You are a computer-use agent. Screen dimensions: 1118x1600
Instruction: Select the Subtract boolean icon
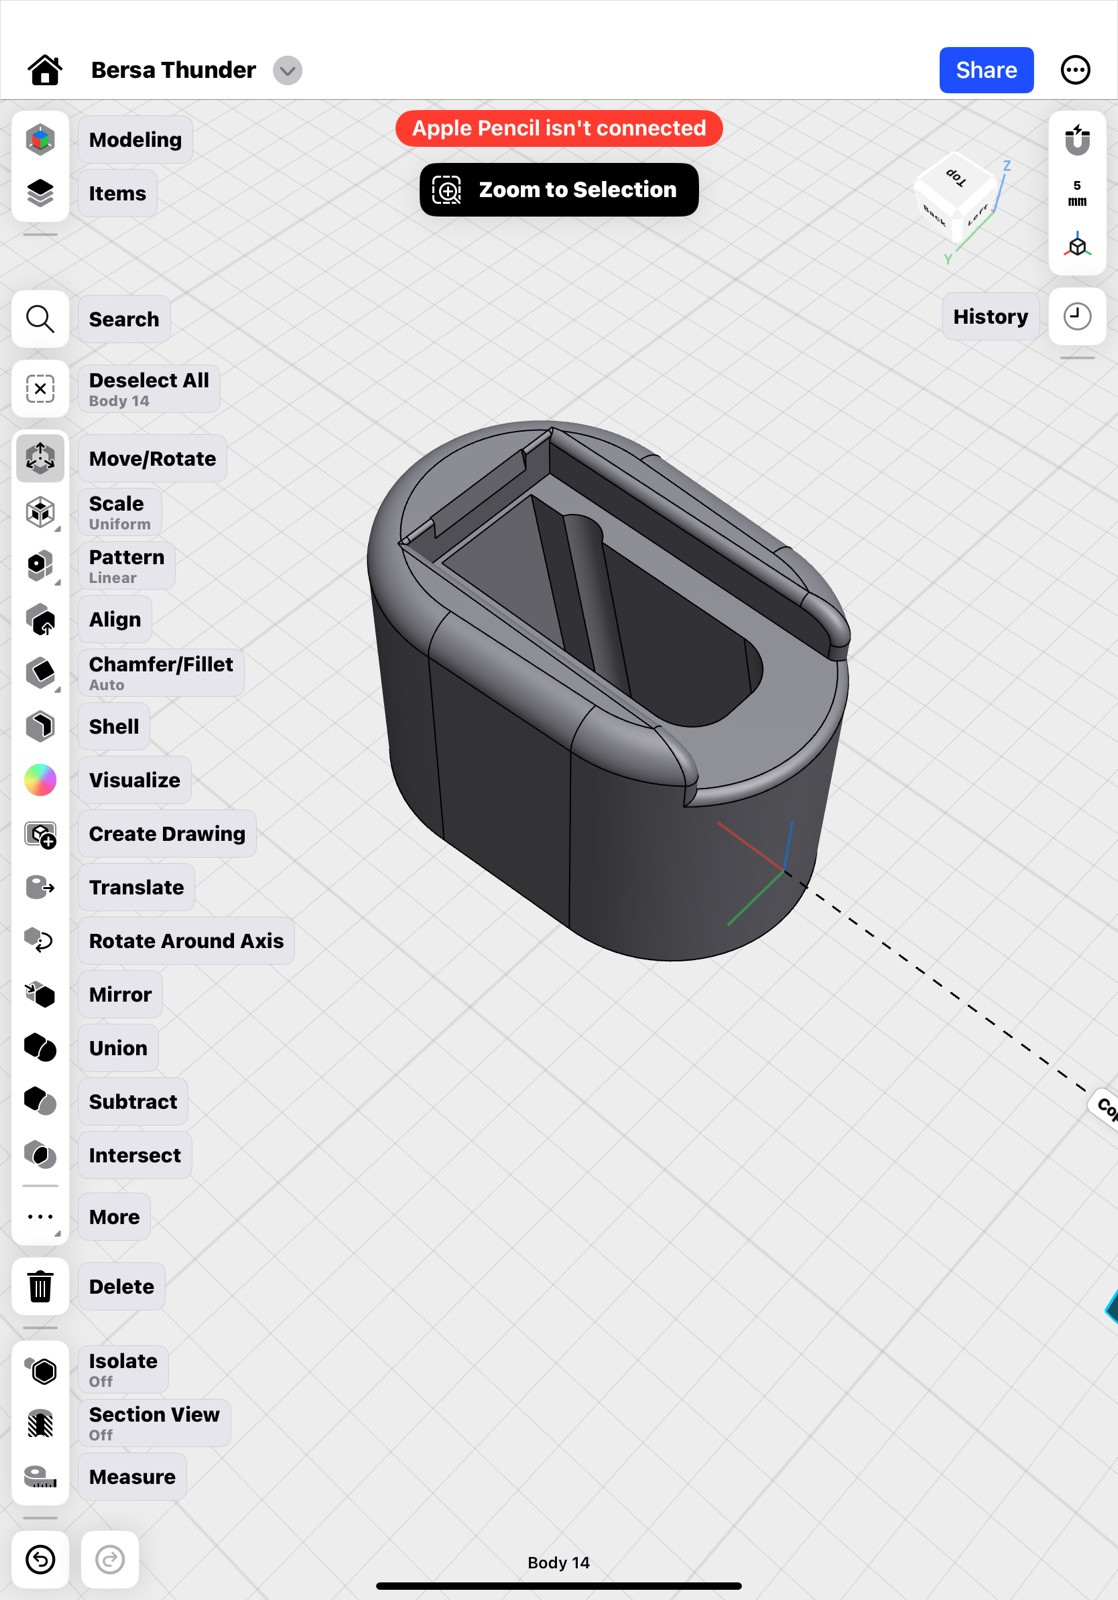tap(40, 1102)
